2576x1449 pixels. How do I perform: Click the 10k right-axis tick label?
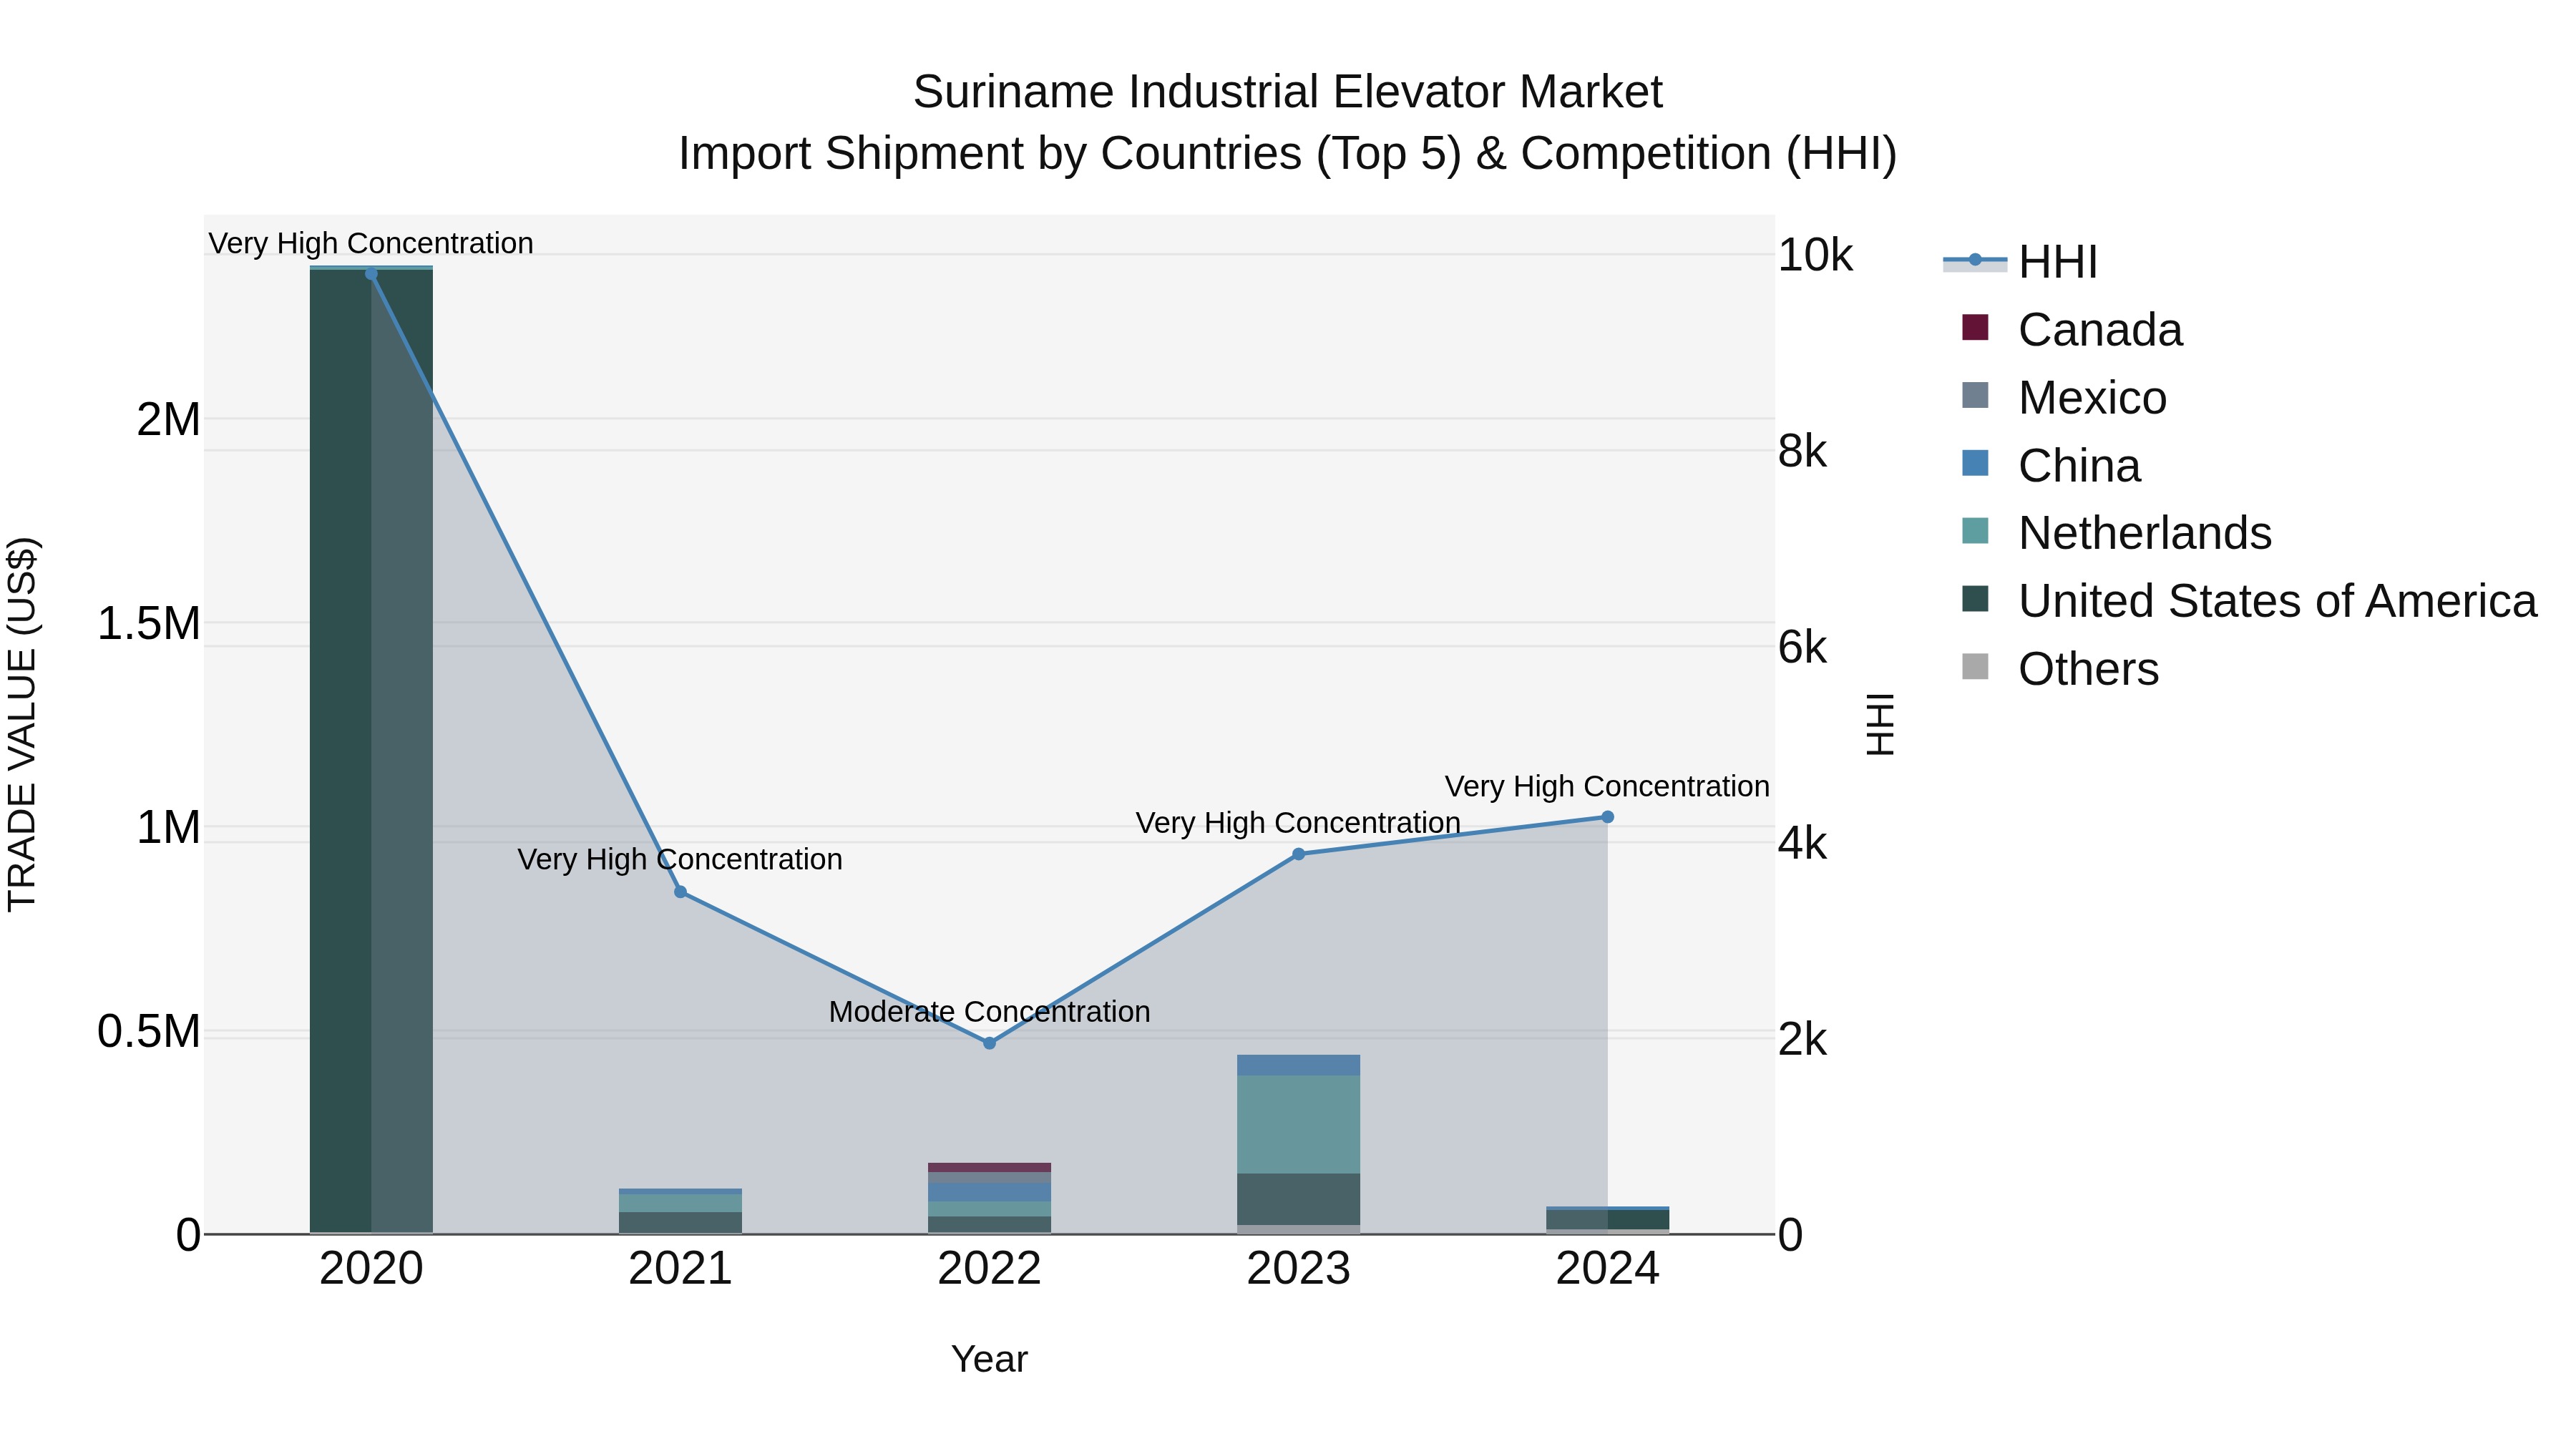(x=1815, y=256)
